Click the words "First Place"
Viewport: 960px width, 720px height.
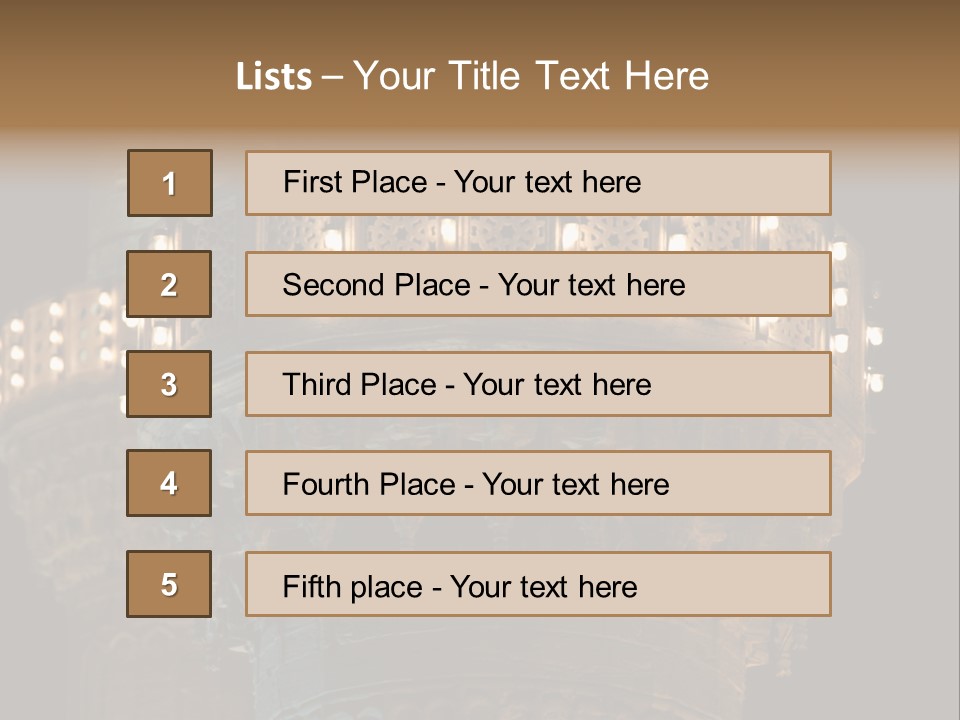(x=352, y=182)
